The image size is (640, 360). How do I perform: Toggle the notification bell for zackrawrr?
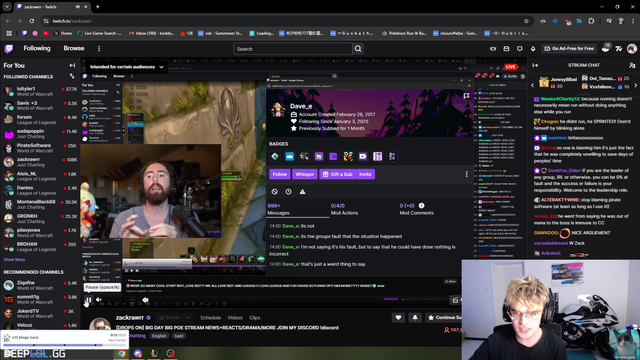415,318
